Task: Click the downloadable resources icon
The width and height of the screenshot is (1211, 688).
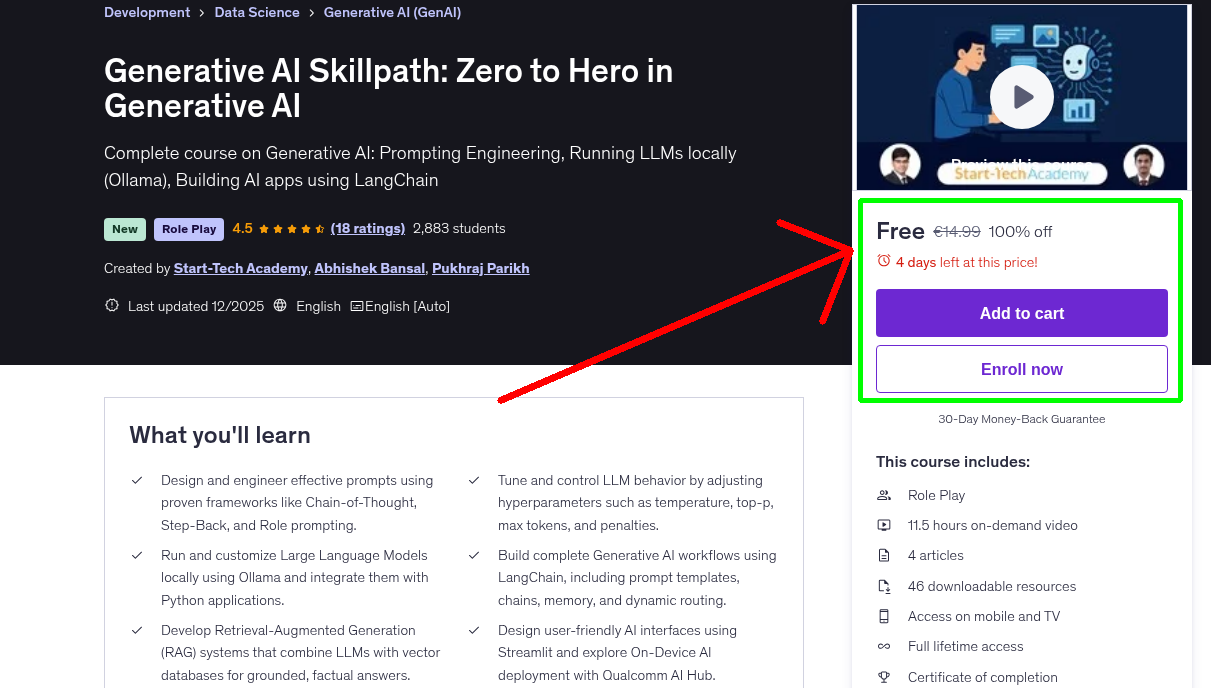Action: coord(884,585)
